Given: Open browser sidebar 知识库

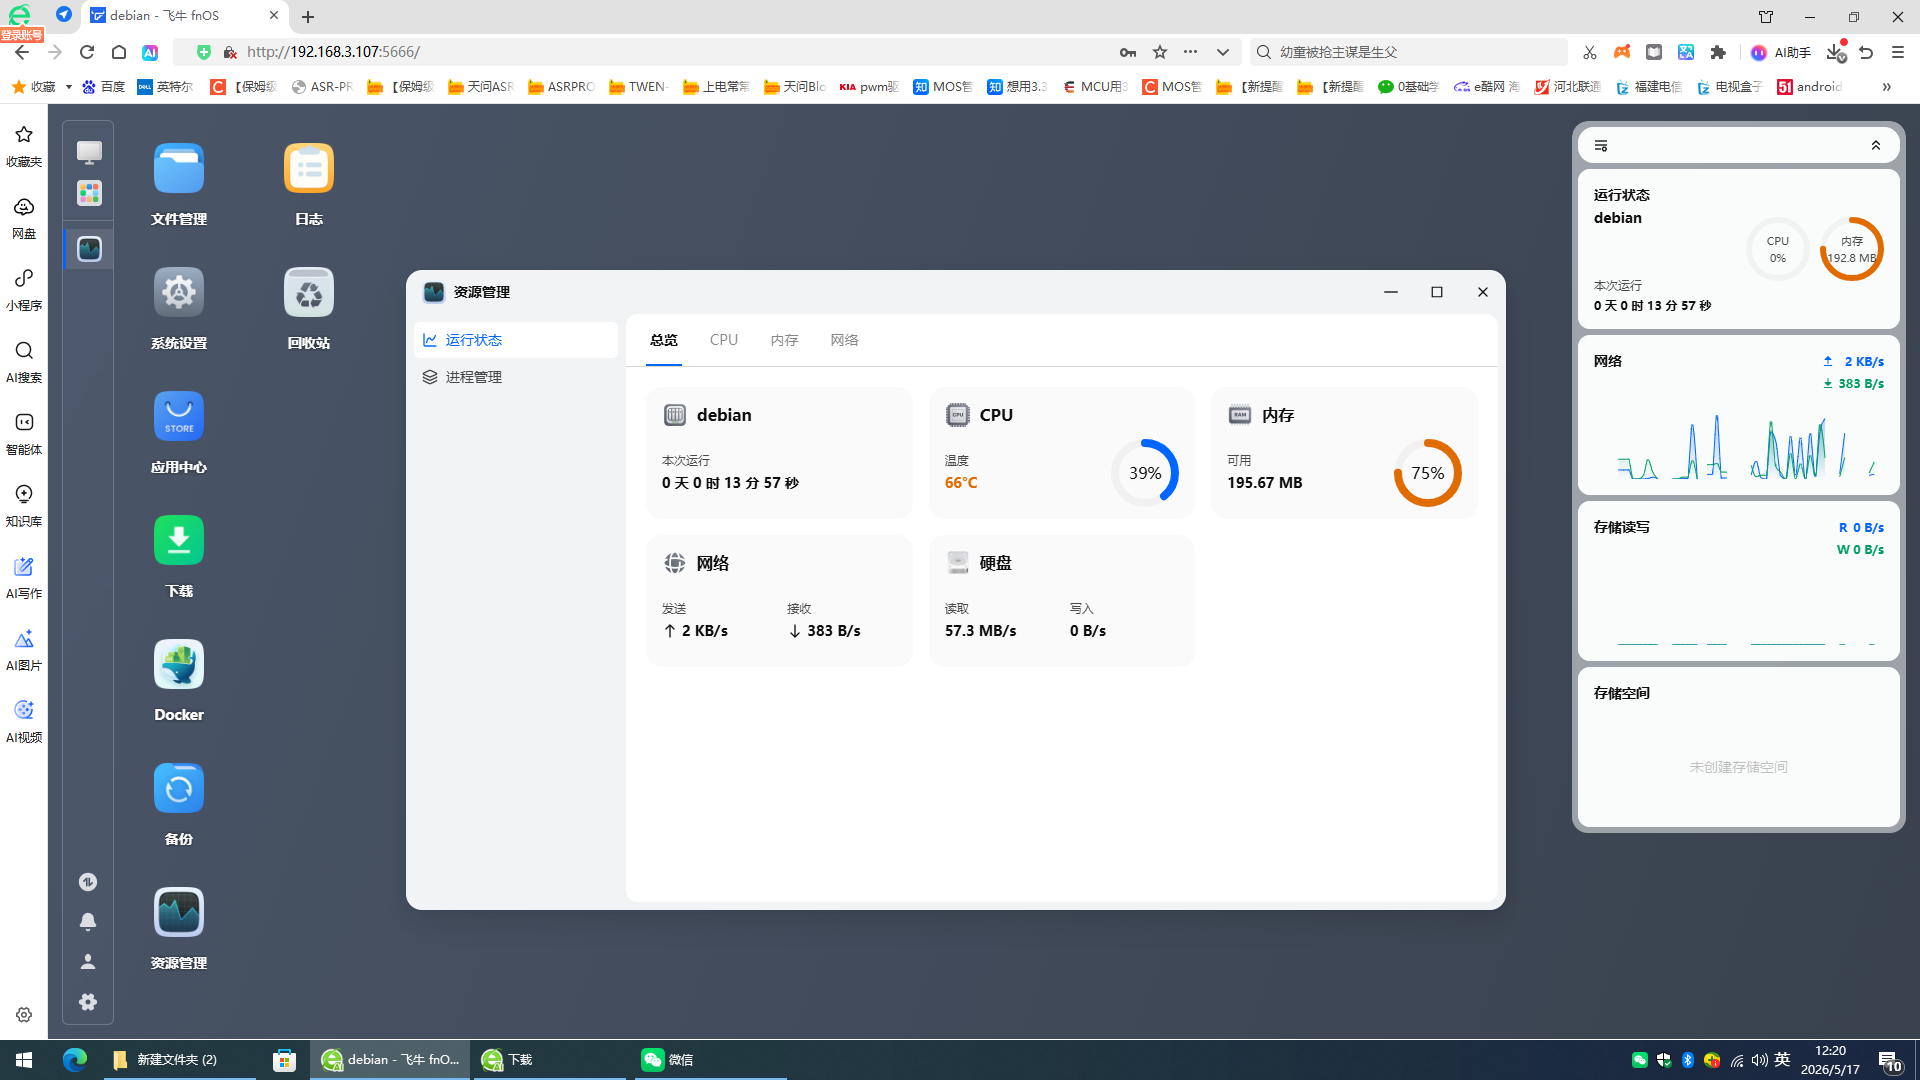Looking at the screenshot, I should (x=24, y=506).
